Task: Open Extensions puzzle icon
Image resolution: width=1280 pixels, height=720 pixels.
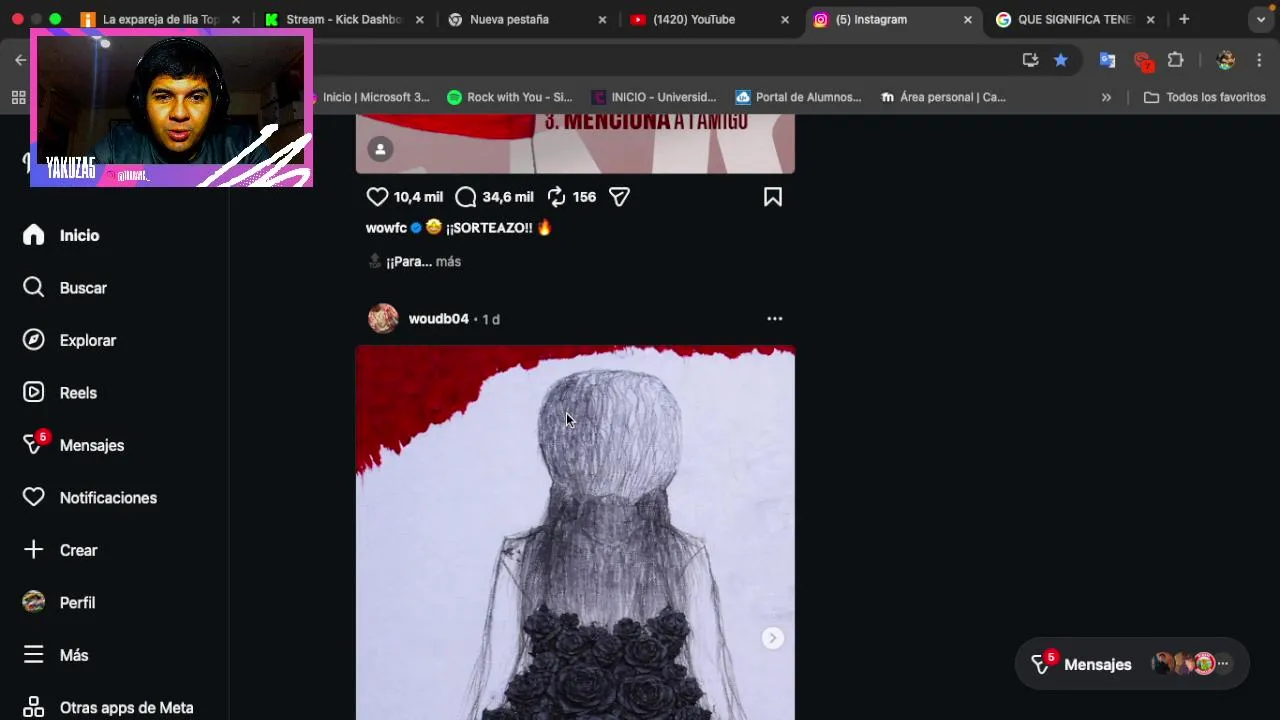Action: pyautogui.click(x=1176, y=60)
